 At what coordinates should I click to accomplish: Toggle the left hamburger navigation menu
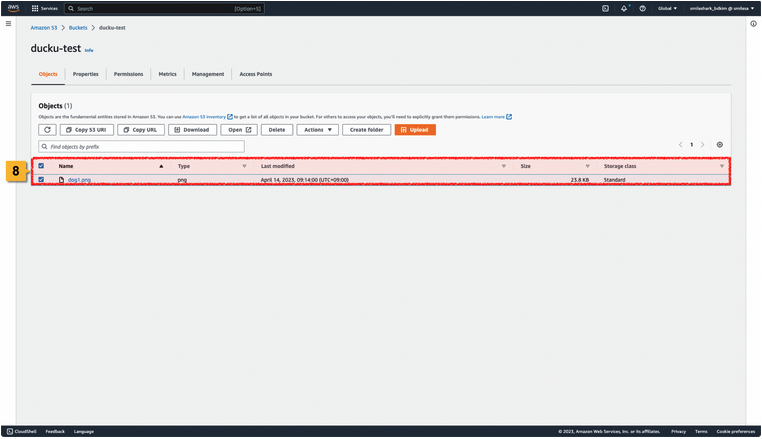tap(8, 23)
